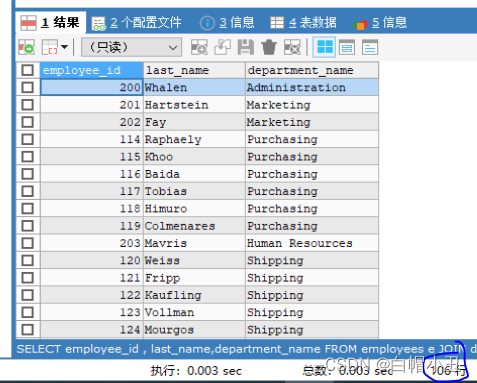Check the box for Baida row
The width and height of the screenshot is (477, 383).
tap(27, 174)
